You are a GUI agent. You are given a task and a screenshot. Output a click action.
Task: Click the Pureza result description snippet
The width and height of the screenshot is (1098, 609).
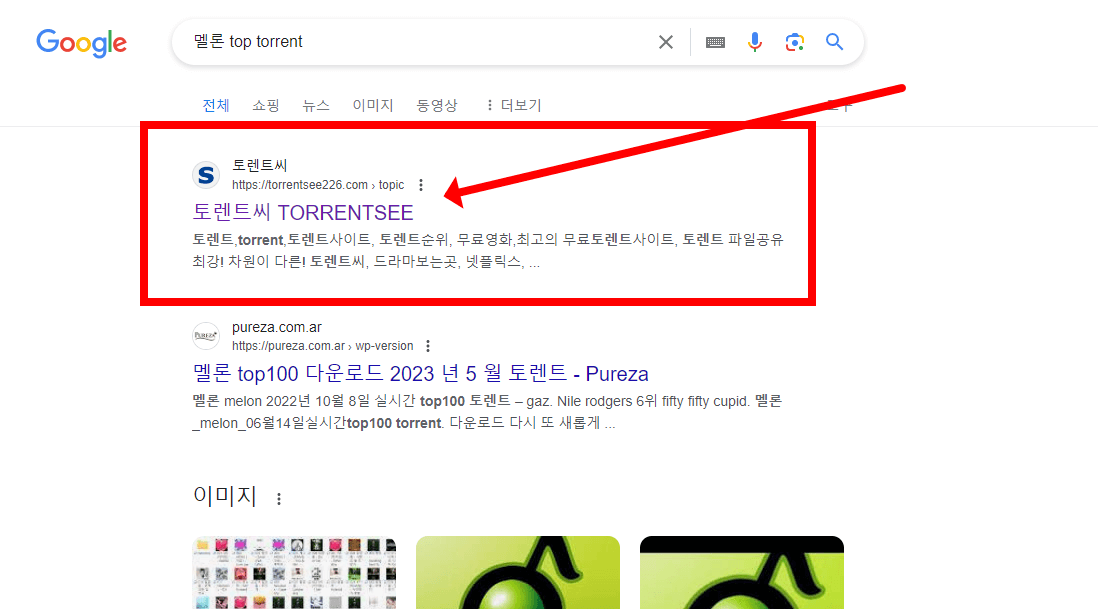[487, 412]
